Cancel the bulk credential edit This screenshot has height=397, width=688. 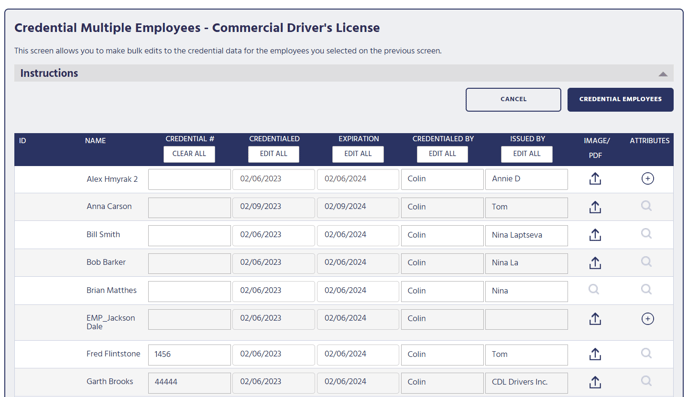click(x=513, y=100)
